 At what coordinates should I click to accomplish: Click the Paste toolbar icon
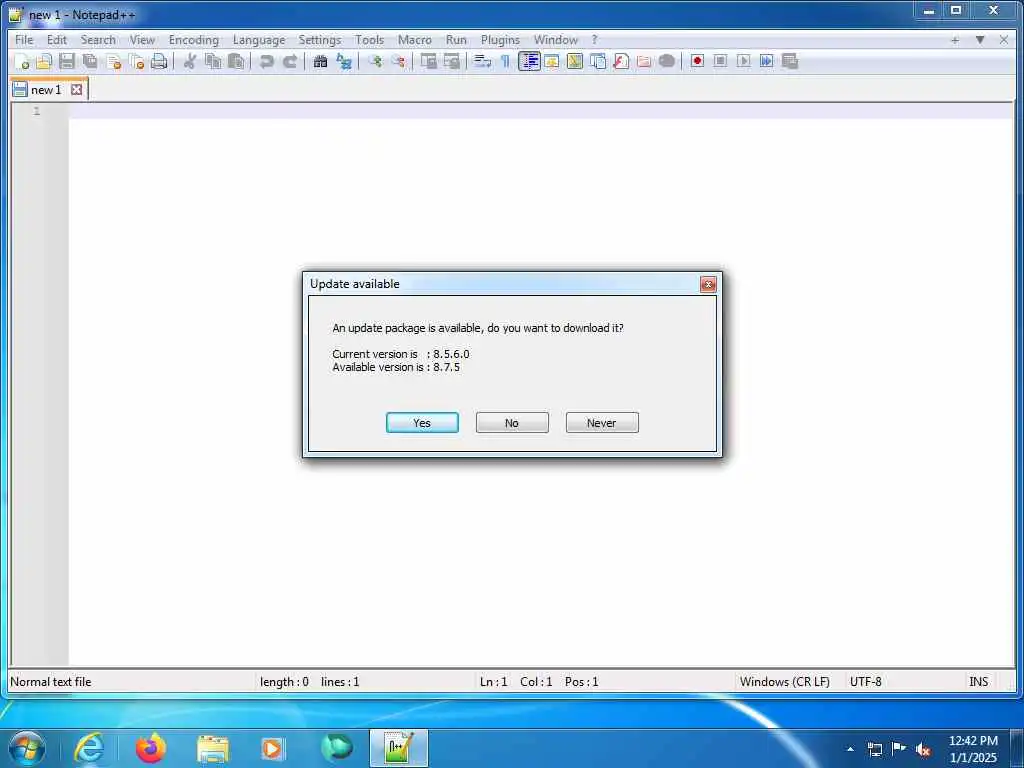[236, 61]
